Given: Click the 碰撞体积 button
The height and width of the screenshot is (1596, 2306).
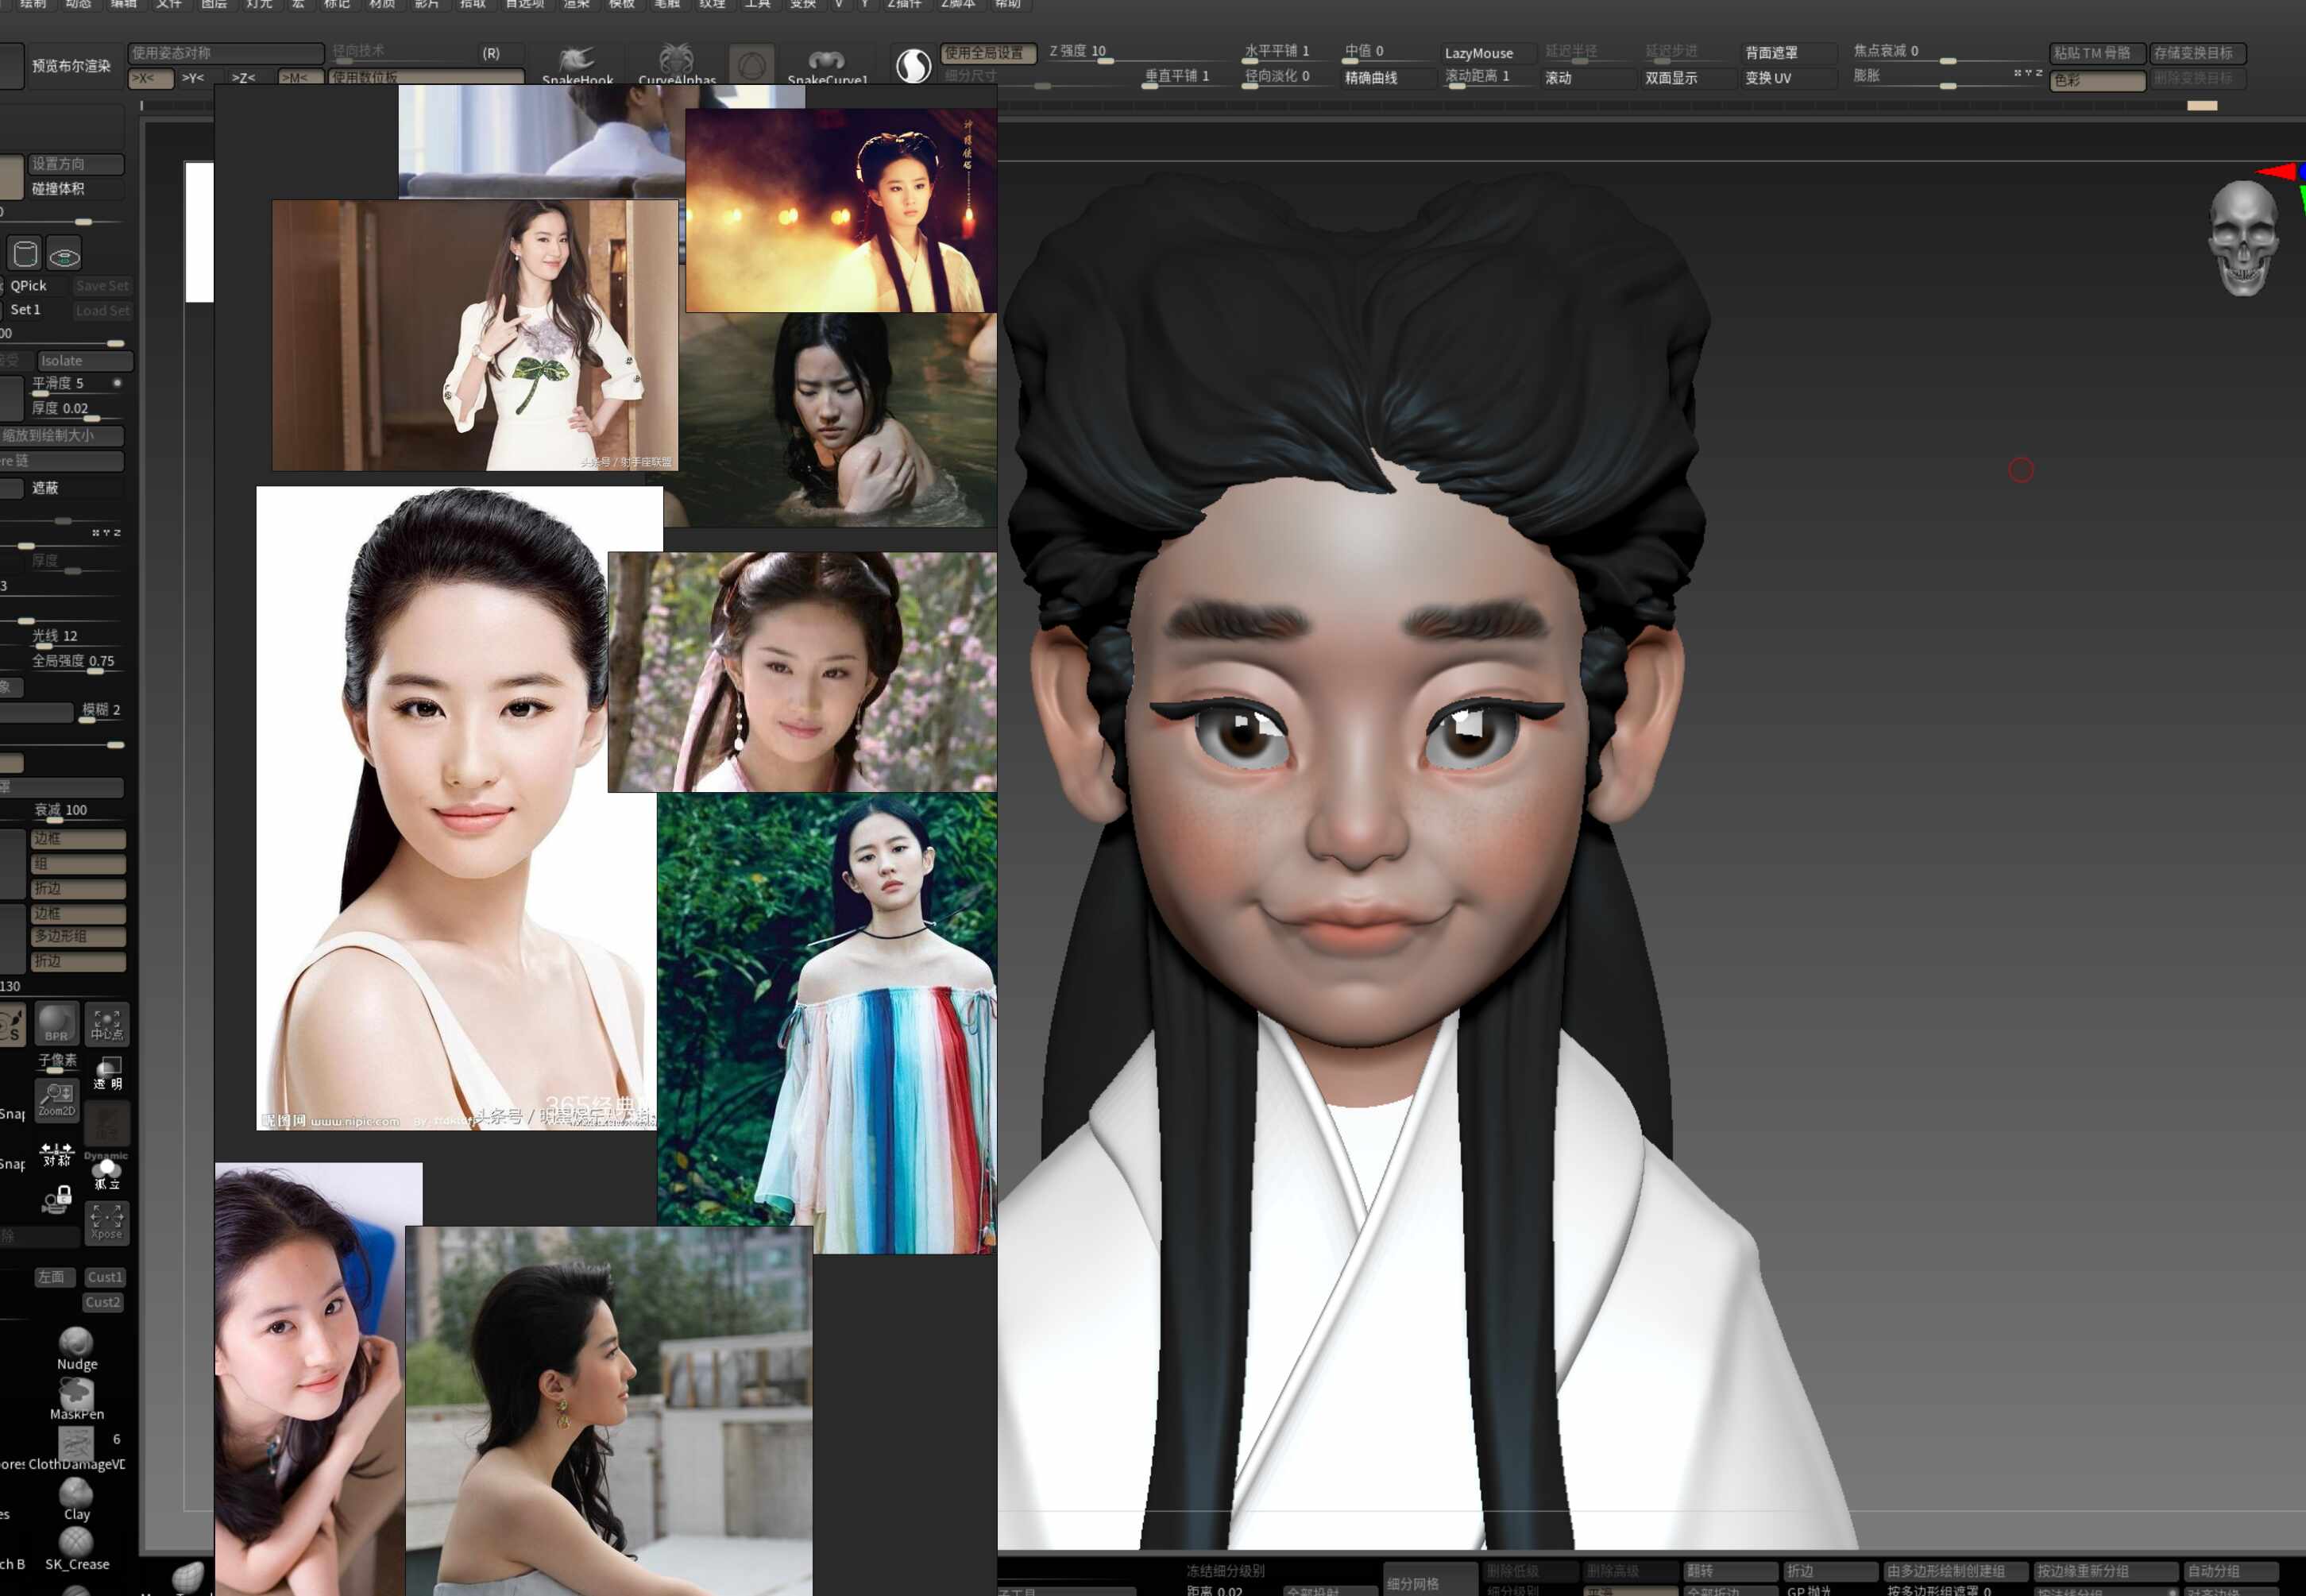Looking at the screenshot, I should click(x=76, y=189).
